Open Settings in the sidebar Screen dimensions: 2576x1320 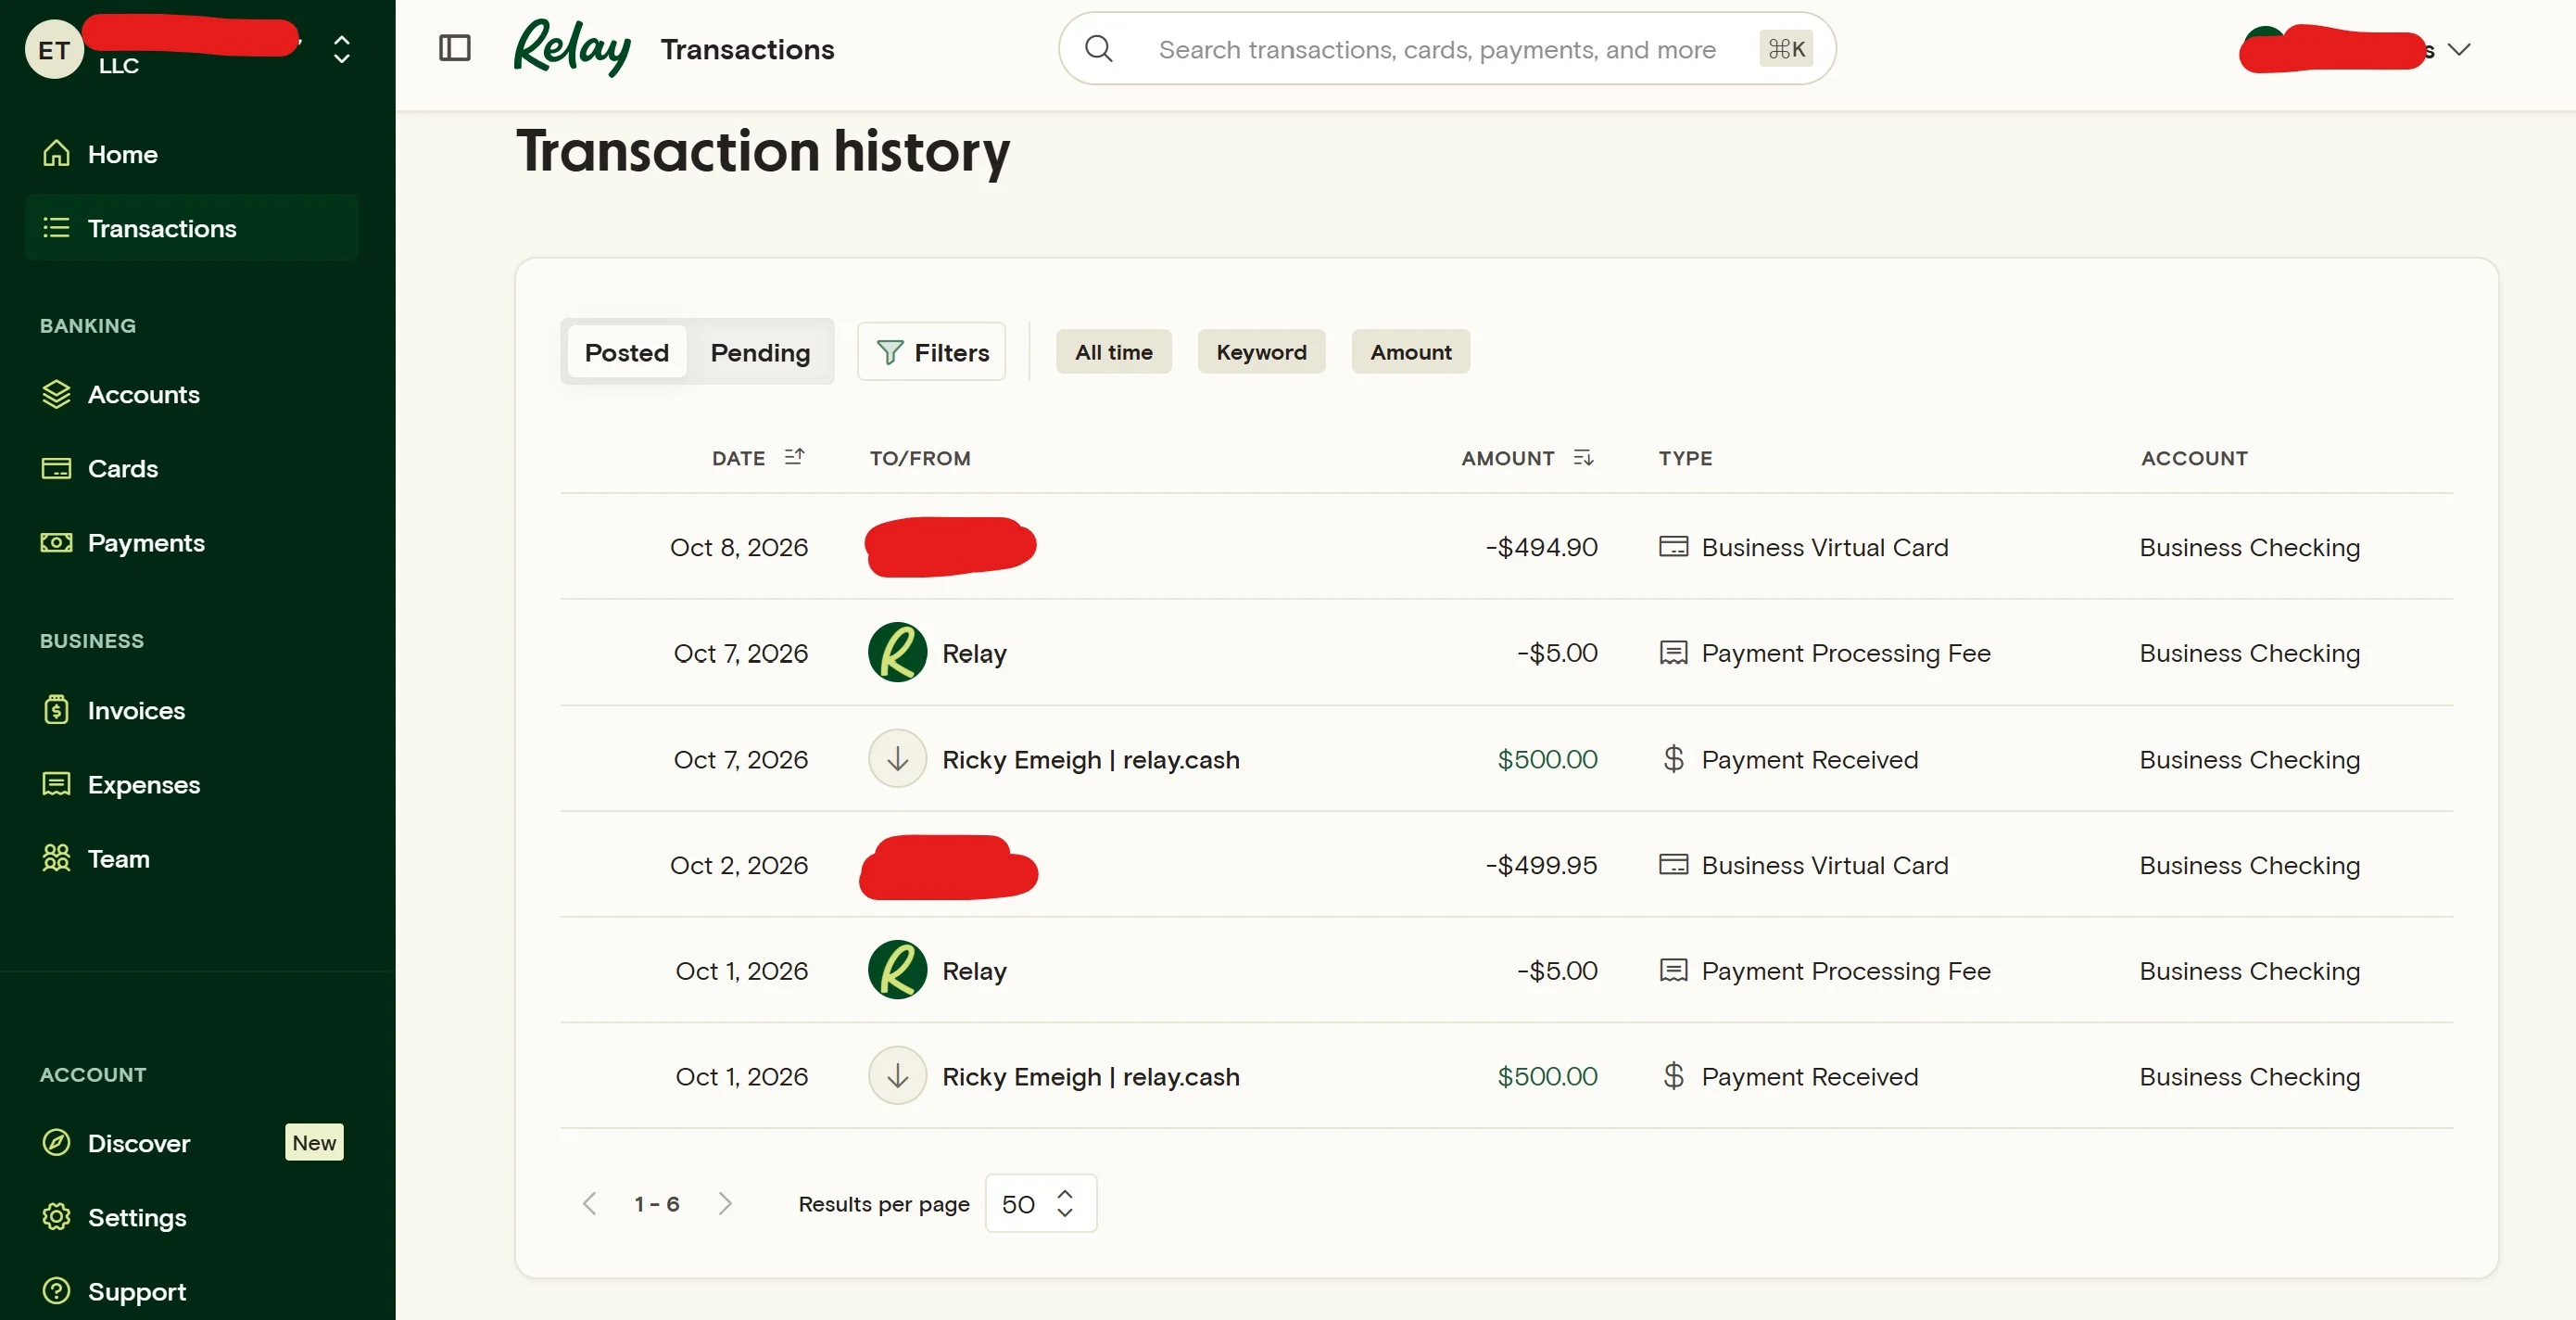tap(114, 1216)
